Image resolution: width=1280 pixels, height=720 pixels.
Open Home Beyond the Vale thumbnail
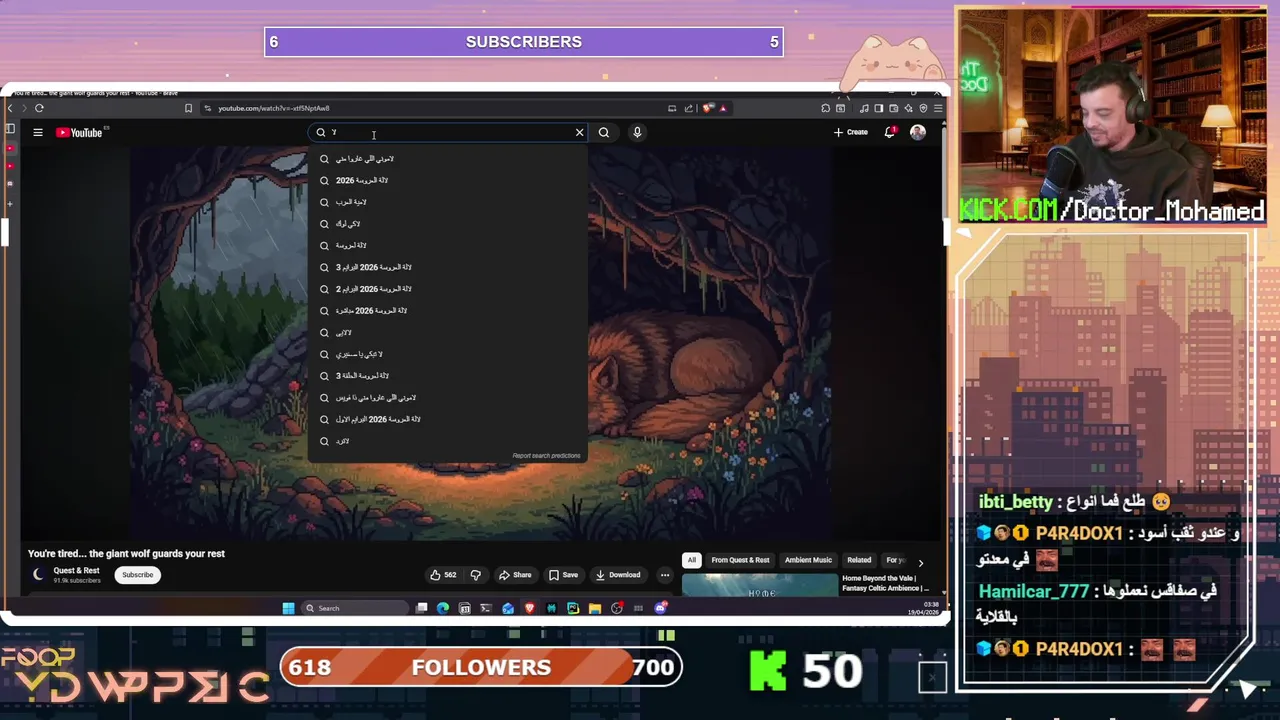coord(760,585)
